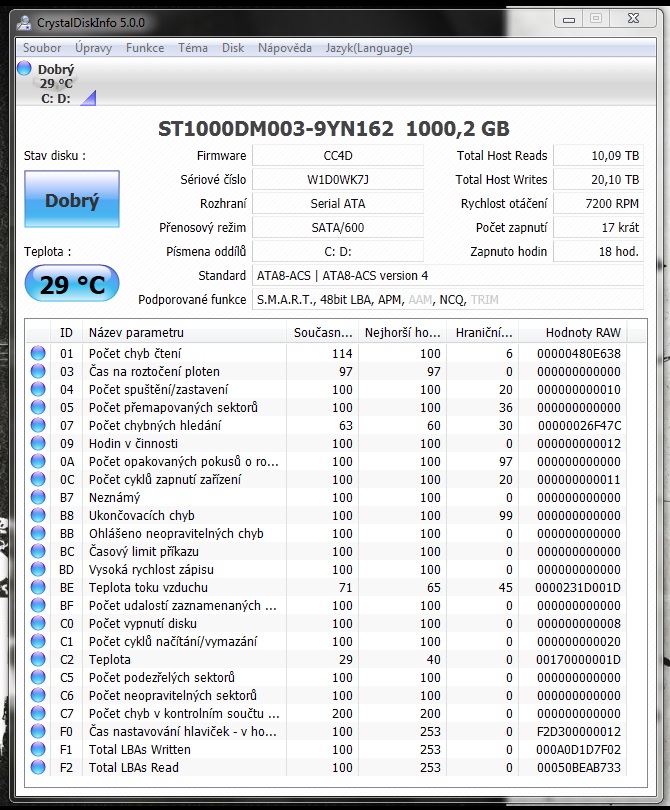This screenshot has height=810, width=670.
Task: Click the status orb for 04 Počet spuštění/zastavení
Action: pyautogui.click(x=38, y=389)
